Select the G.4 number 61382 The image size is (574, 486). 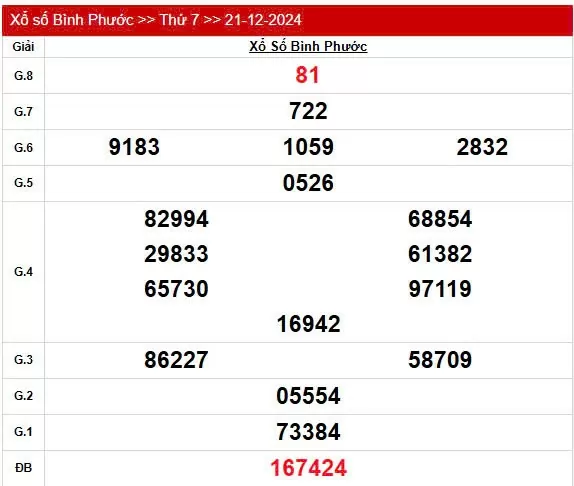pyautogui.click(x=440, y=254)
